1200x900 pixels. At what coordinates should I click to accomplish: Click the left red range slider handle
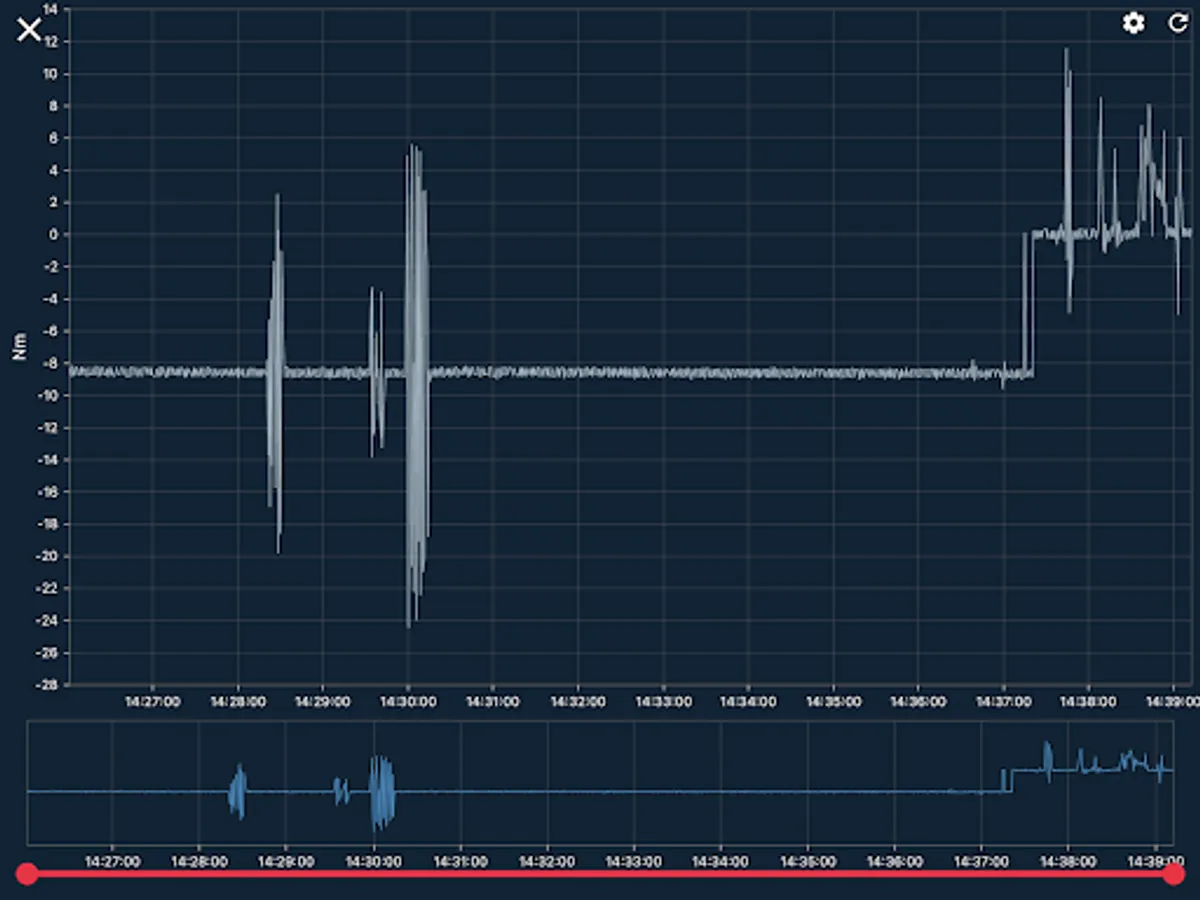click(x=27, y=874)
